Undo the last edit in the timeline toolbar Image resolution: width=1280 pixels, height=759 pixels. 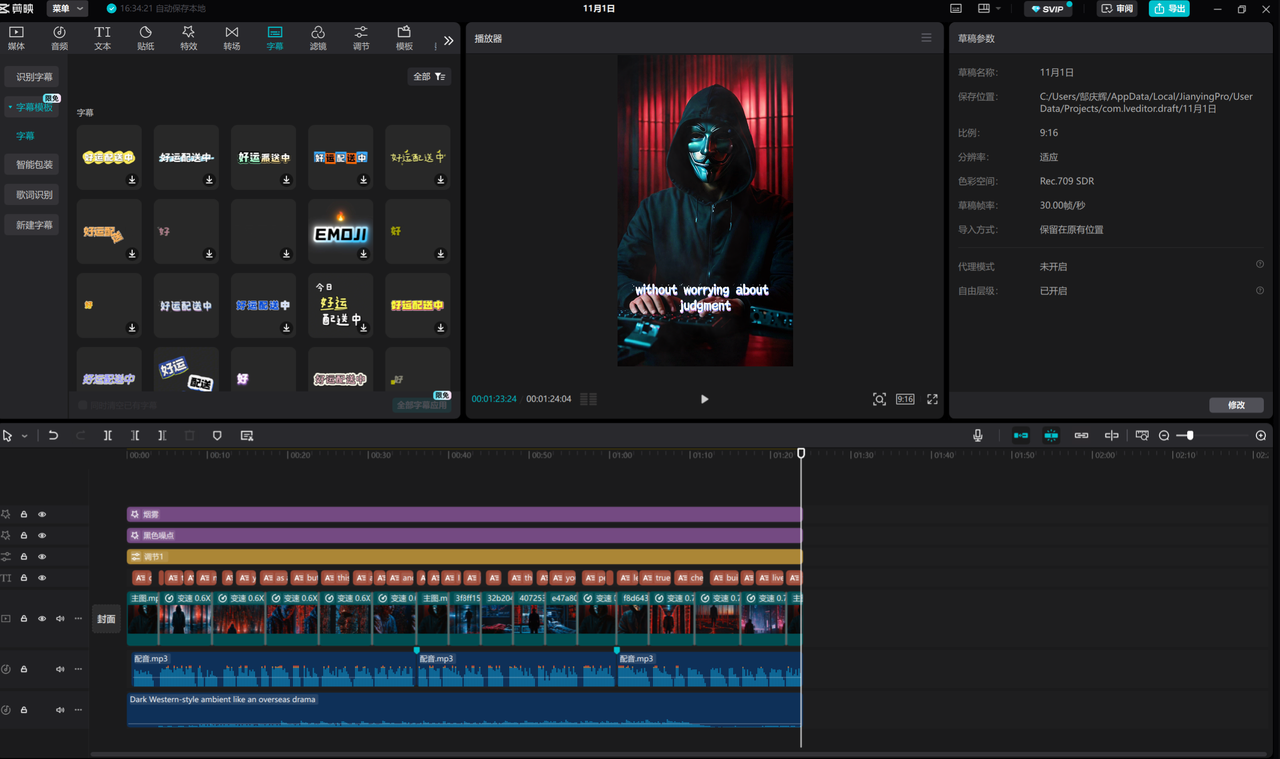coord(53,436)
